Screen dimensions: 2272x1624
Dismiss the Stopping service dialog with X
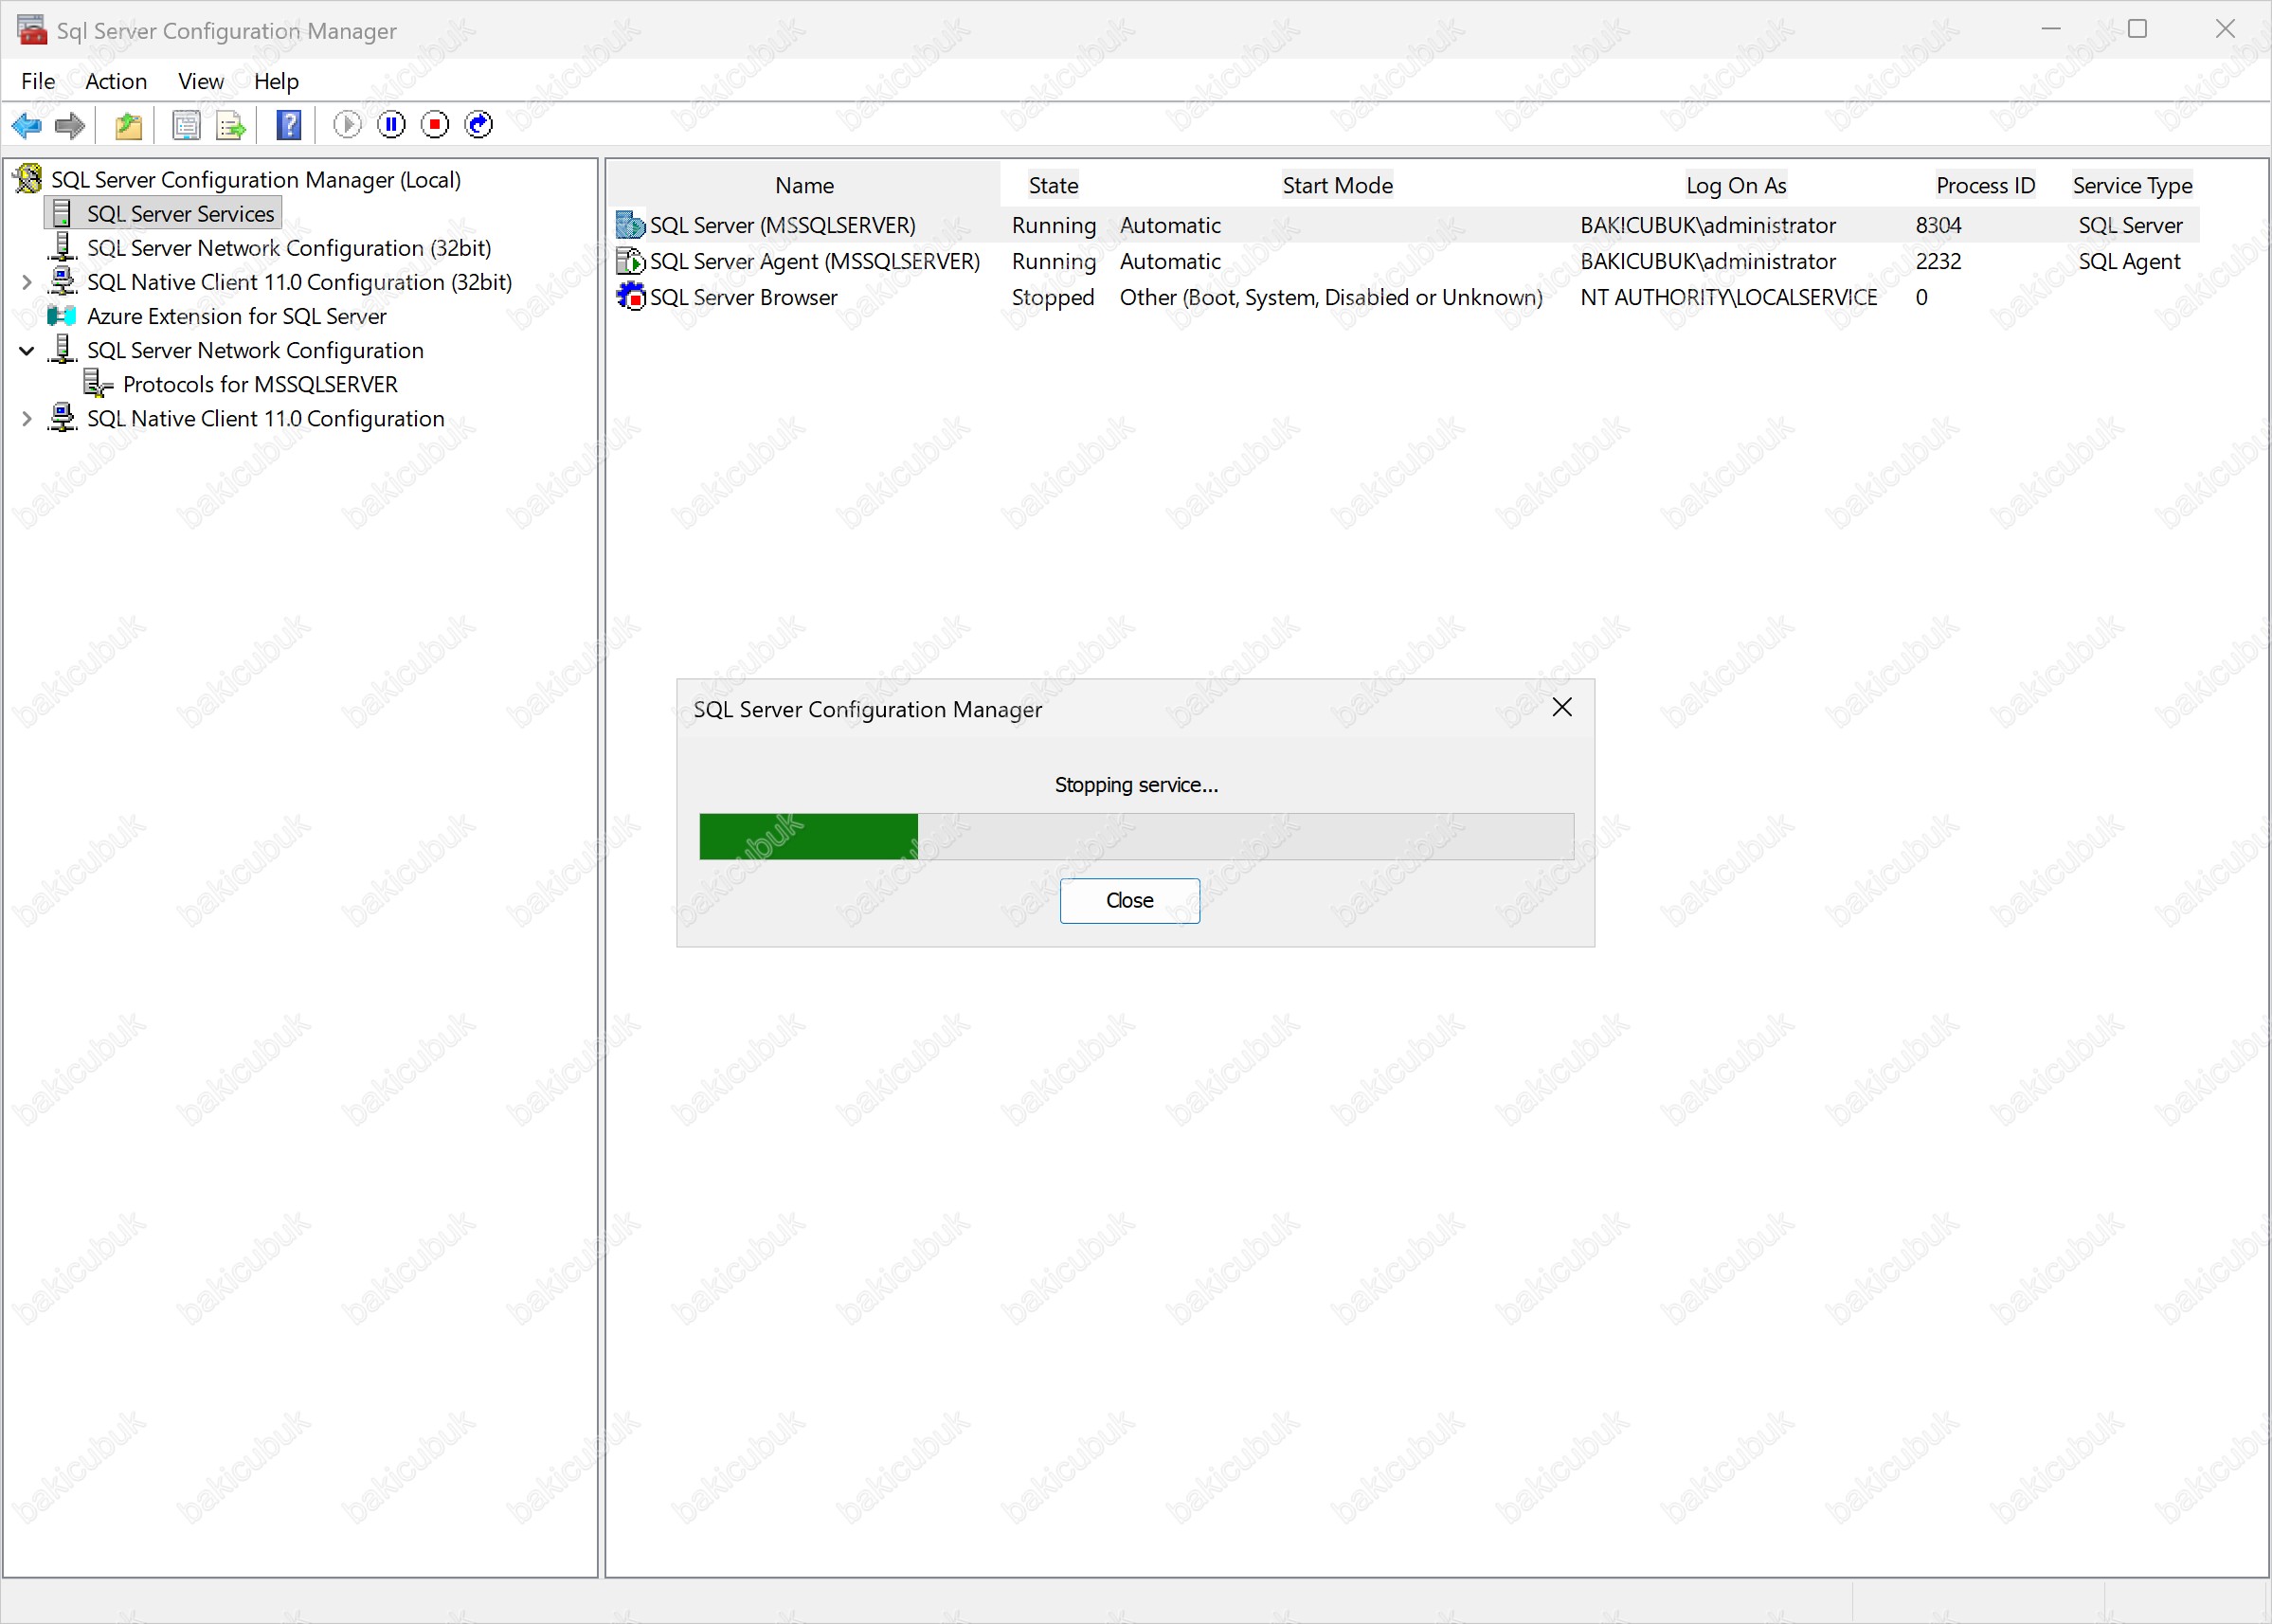tap(1561, 707)
